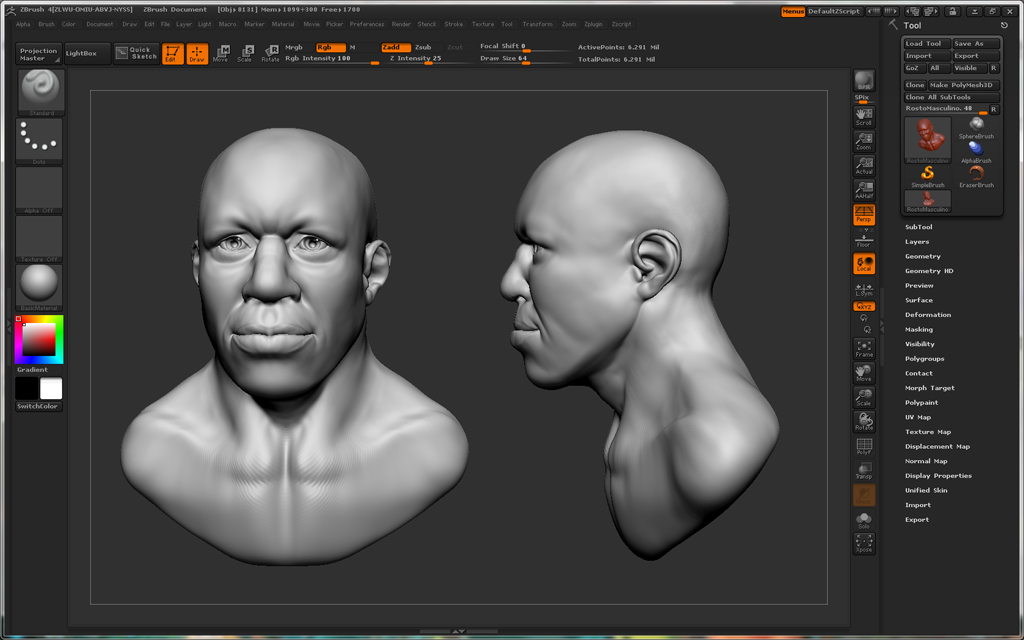
Task: Toggle Solo mode
Action: 864,520
